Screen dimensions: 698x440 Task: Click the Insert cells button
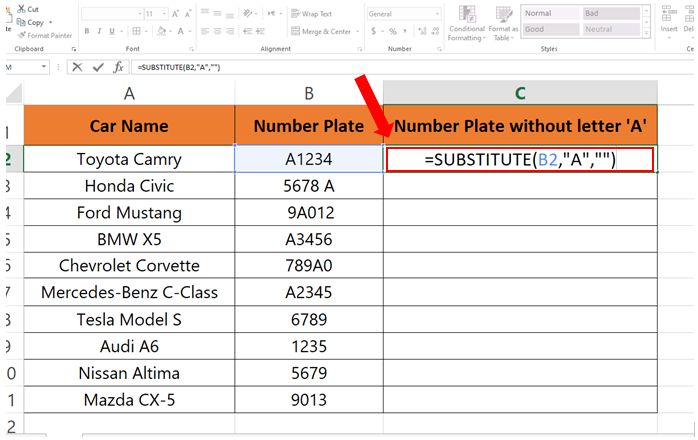coord(669,21)
